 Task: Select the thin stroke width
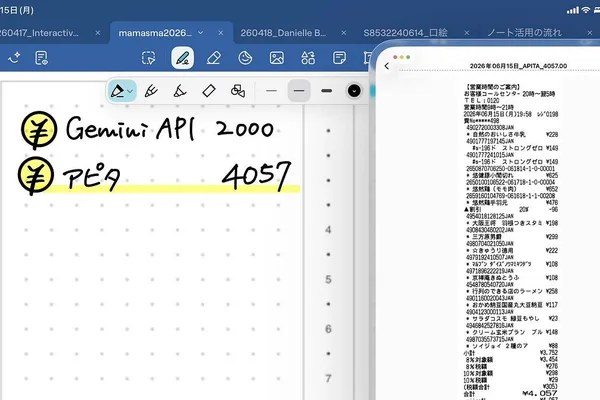271,91
